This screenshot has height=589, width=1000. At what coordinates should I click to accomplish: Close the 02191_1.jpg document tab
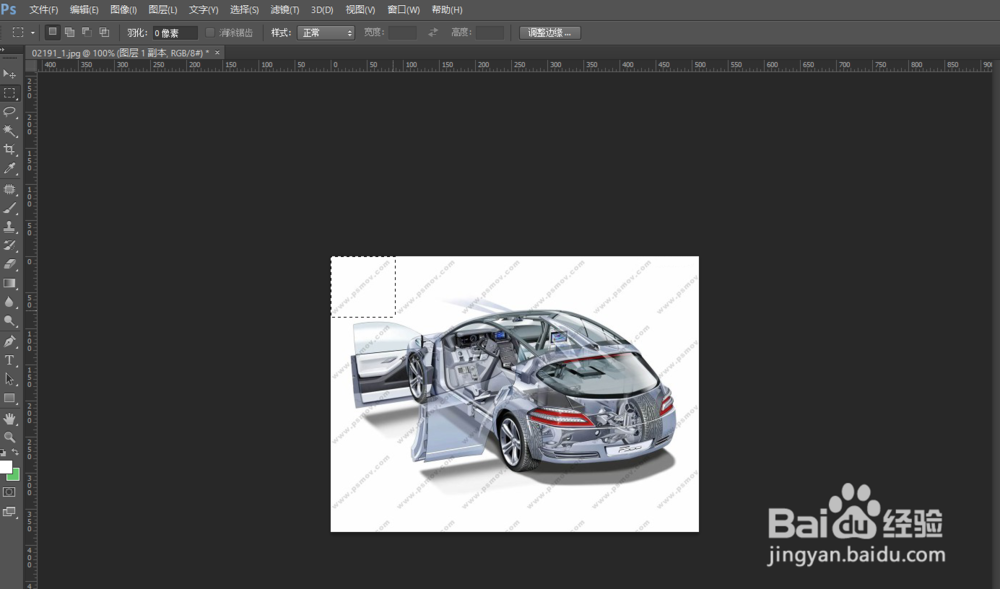tap(217, 53)
